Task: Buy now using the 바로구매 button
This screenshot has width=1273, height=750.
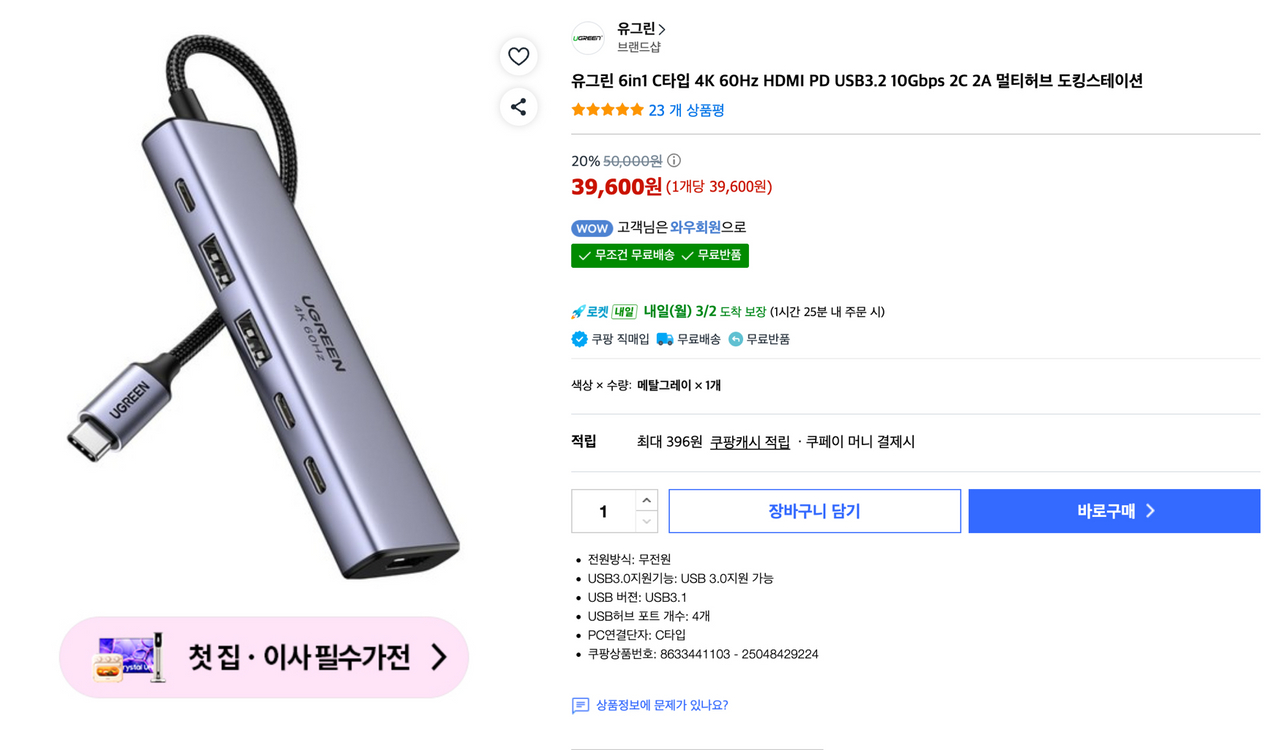Action: tap(1113, 510)
